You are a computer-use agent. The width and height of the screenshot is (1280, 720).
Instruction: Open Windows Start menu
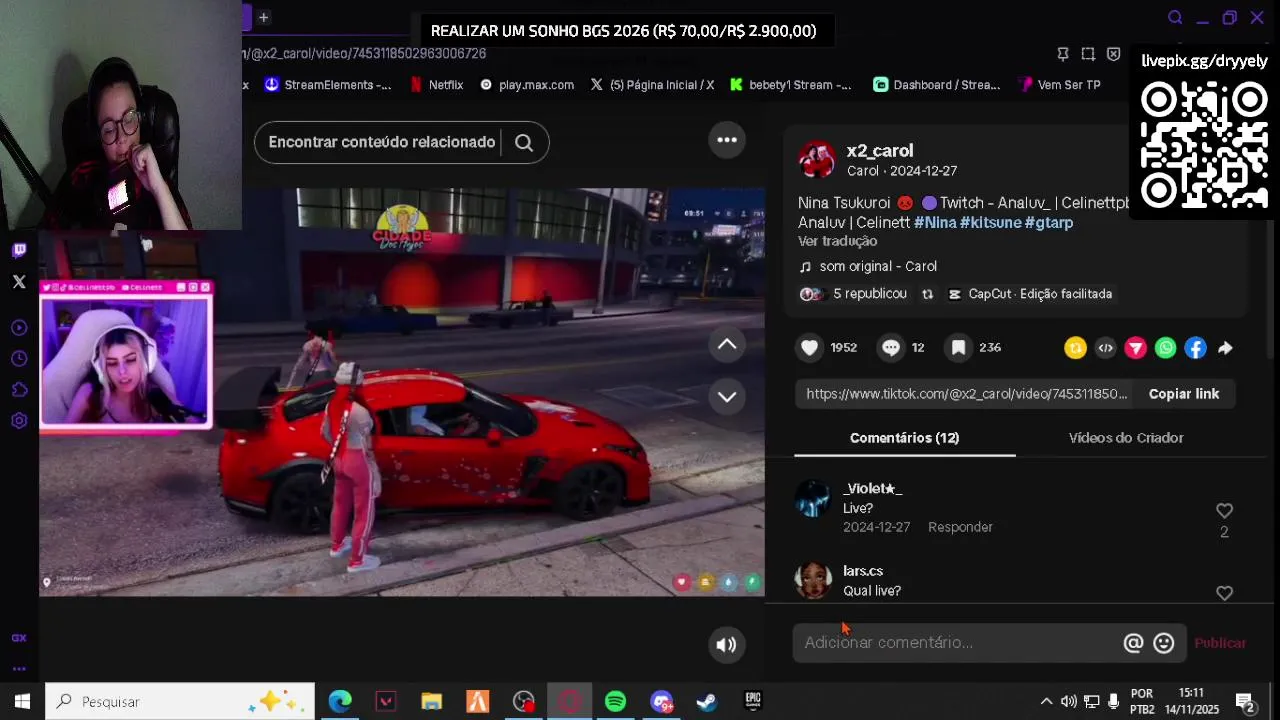click(22, 702)
